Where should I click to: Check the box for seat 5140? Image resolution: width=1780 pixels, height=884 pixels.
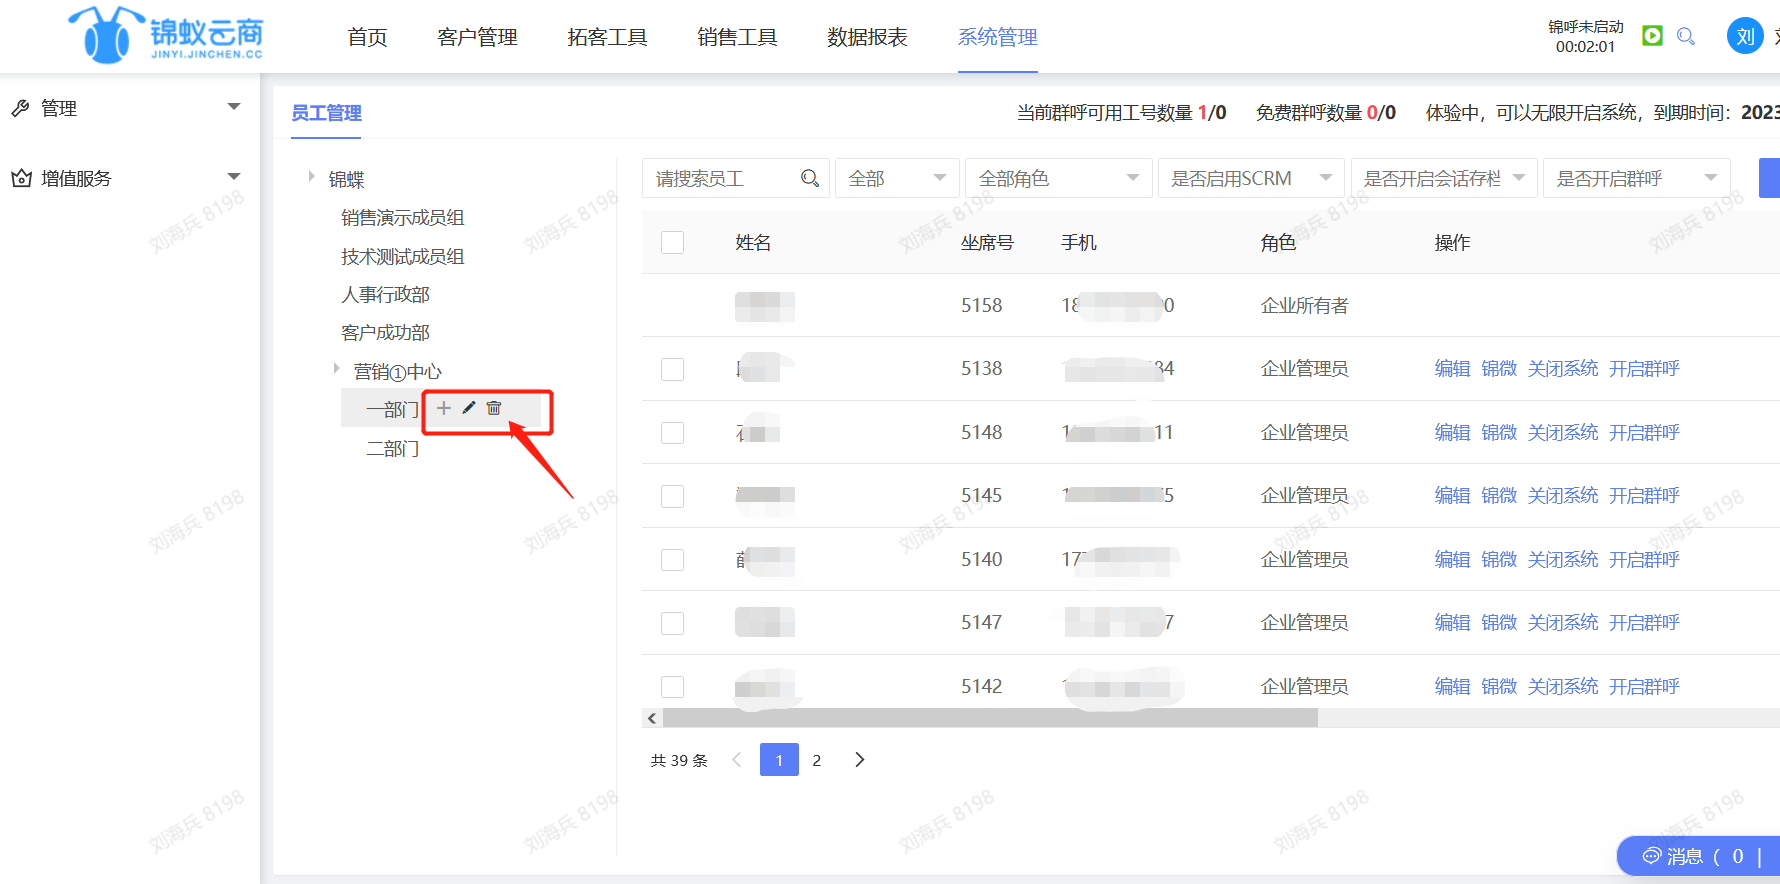[x=673, y=560]
